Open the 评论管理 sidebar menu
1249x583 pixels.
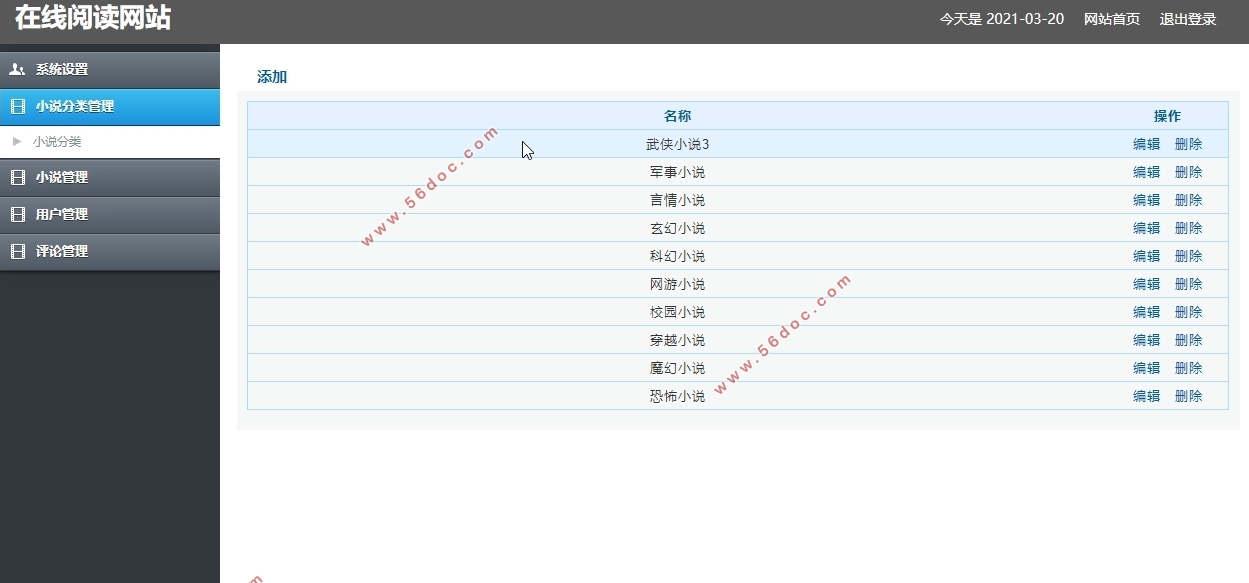(x=62, y=251)
